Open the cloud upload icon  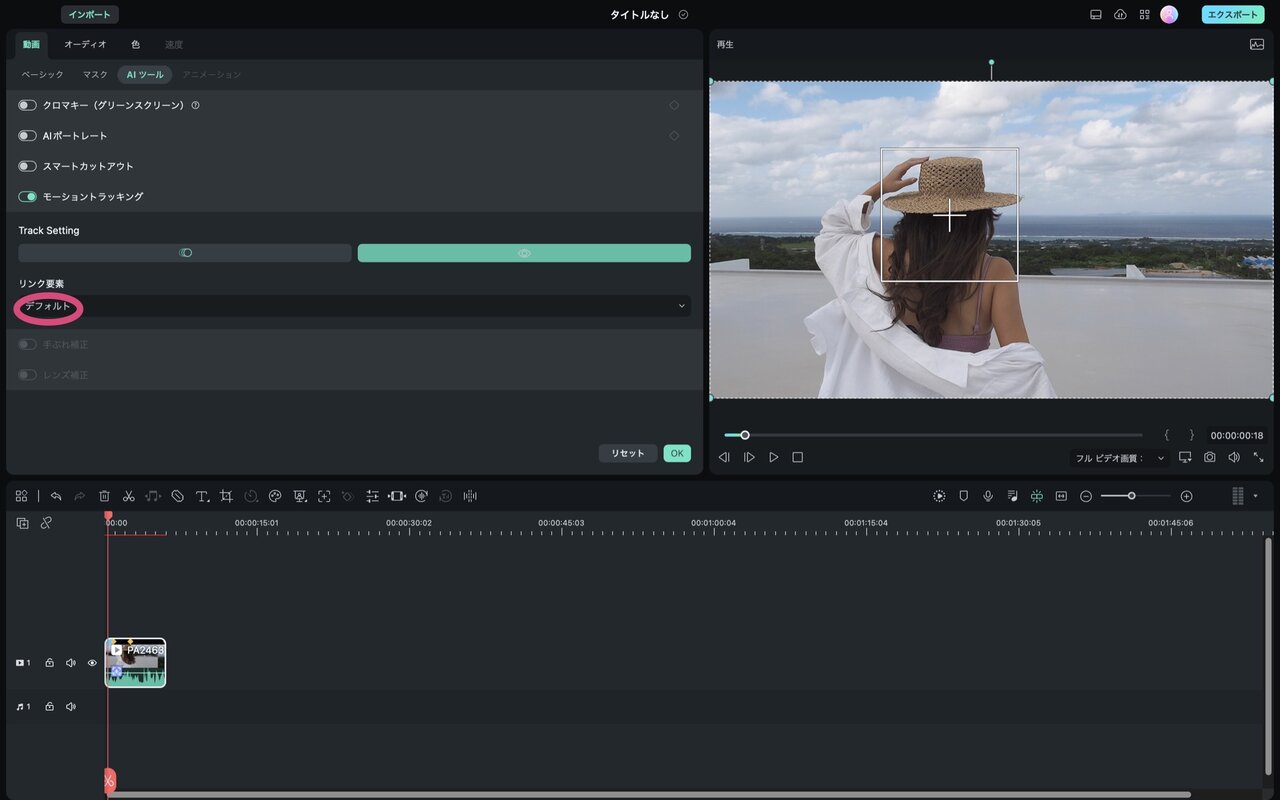click(x=1120, y=15)
